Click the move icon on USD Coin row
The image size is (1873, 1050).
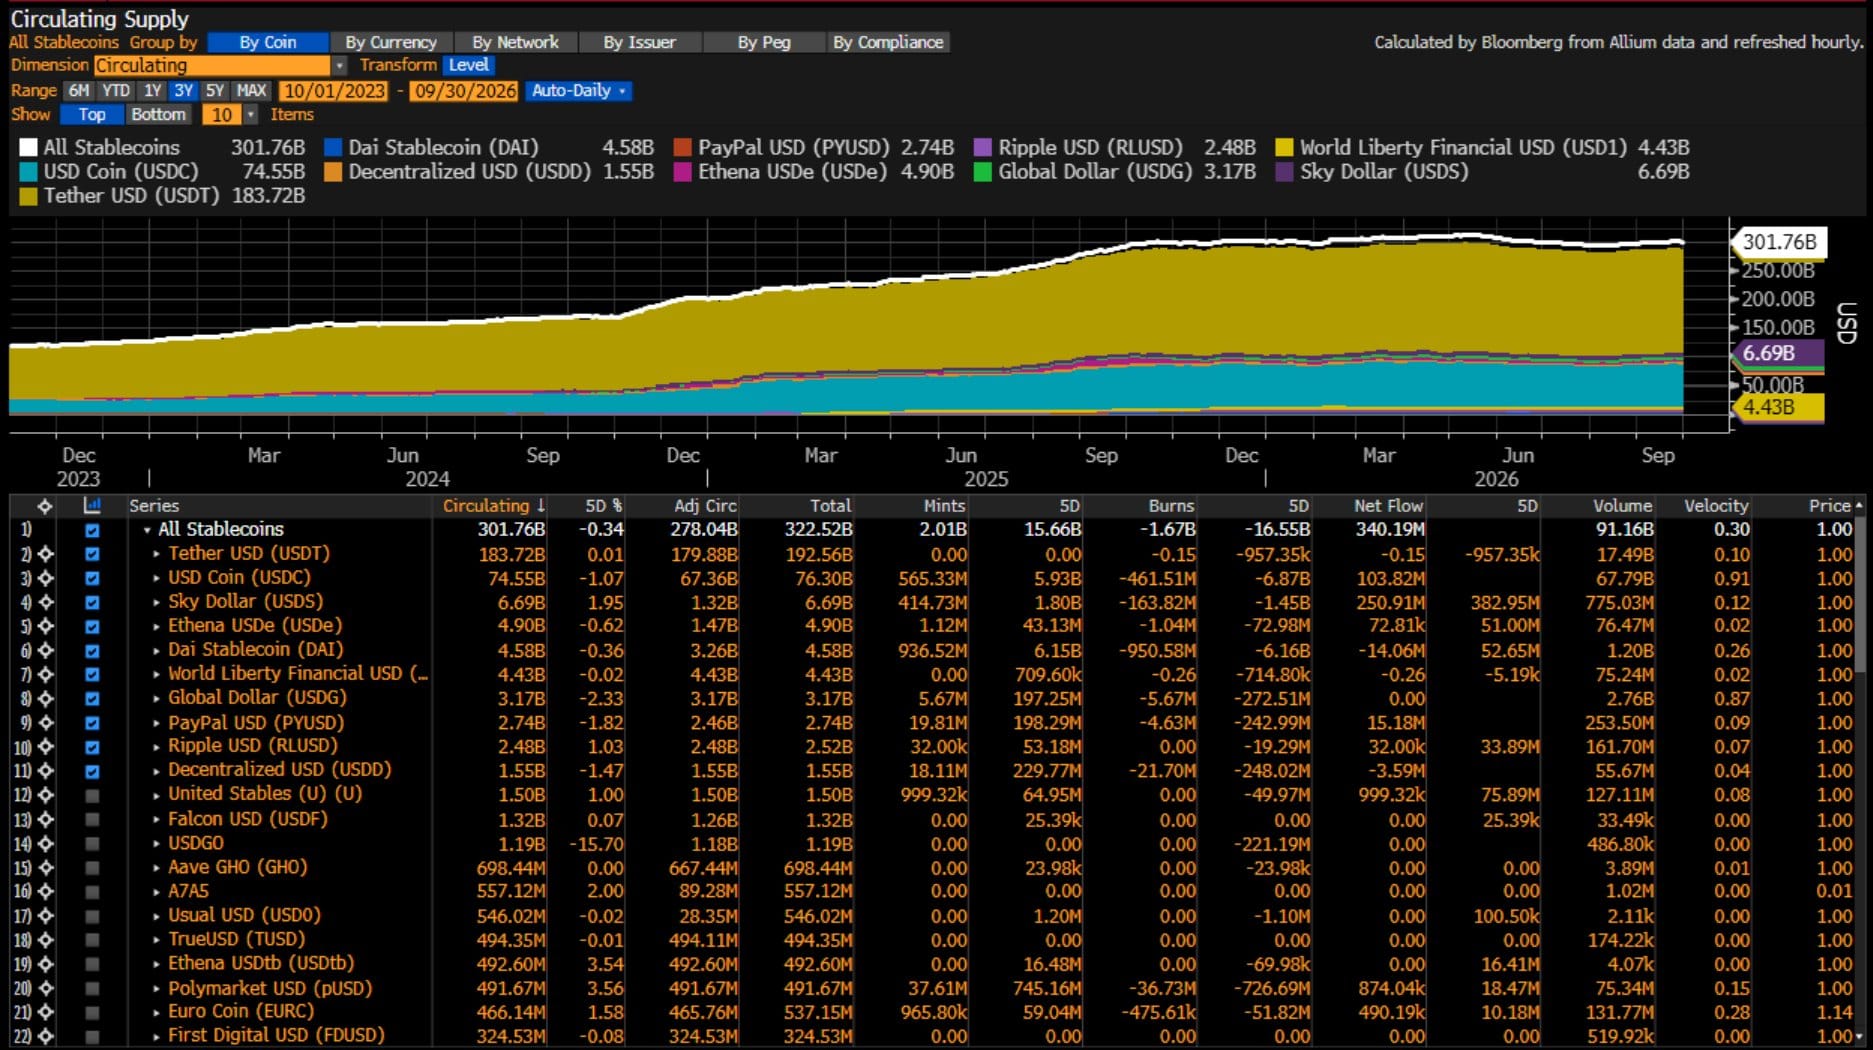click(x=46, y=578)
